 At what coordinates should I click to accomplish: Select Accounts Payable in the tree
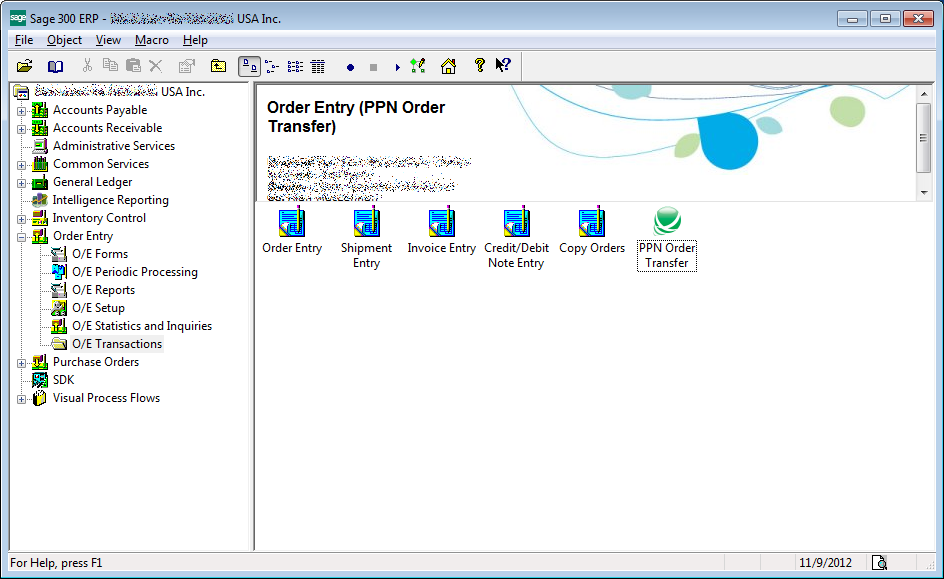tap(100, 110)
